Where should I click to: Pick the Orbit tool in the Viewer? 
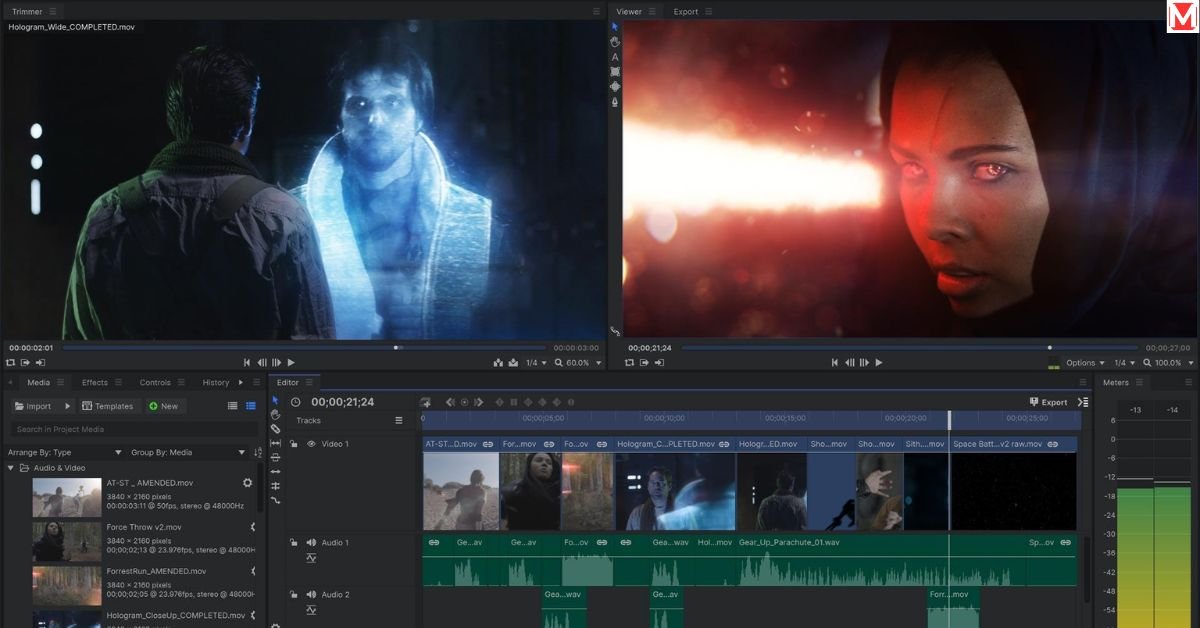[615, 87]
